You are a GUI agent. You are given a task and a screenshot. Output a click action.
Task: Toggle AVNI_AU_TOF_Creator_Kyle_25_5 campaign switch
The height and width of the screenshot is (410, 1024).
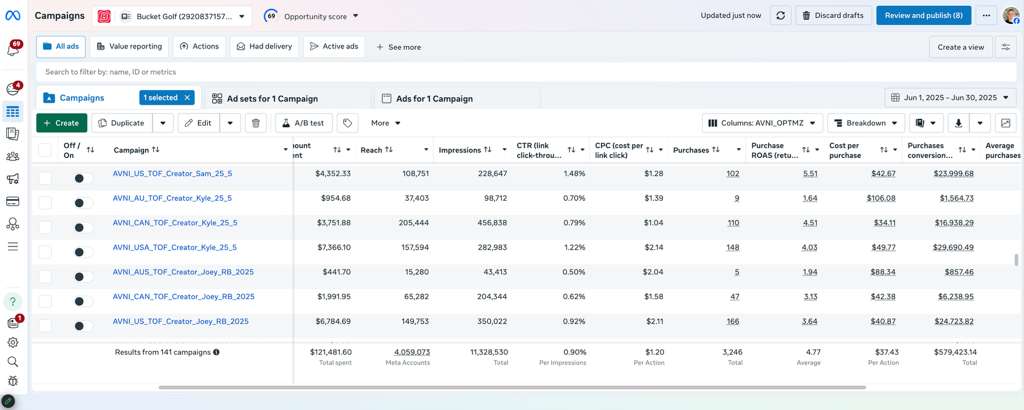(x=82, y=203)
